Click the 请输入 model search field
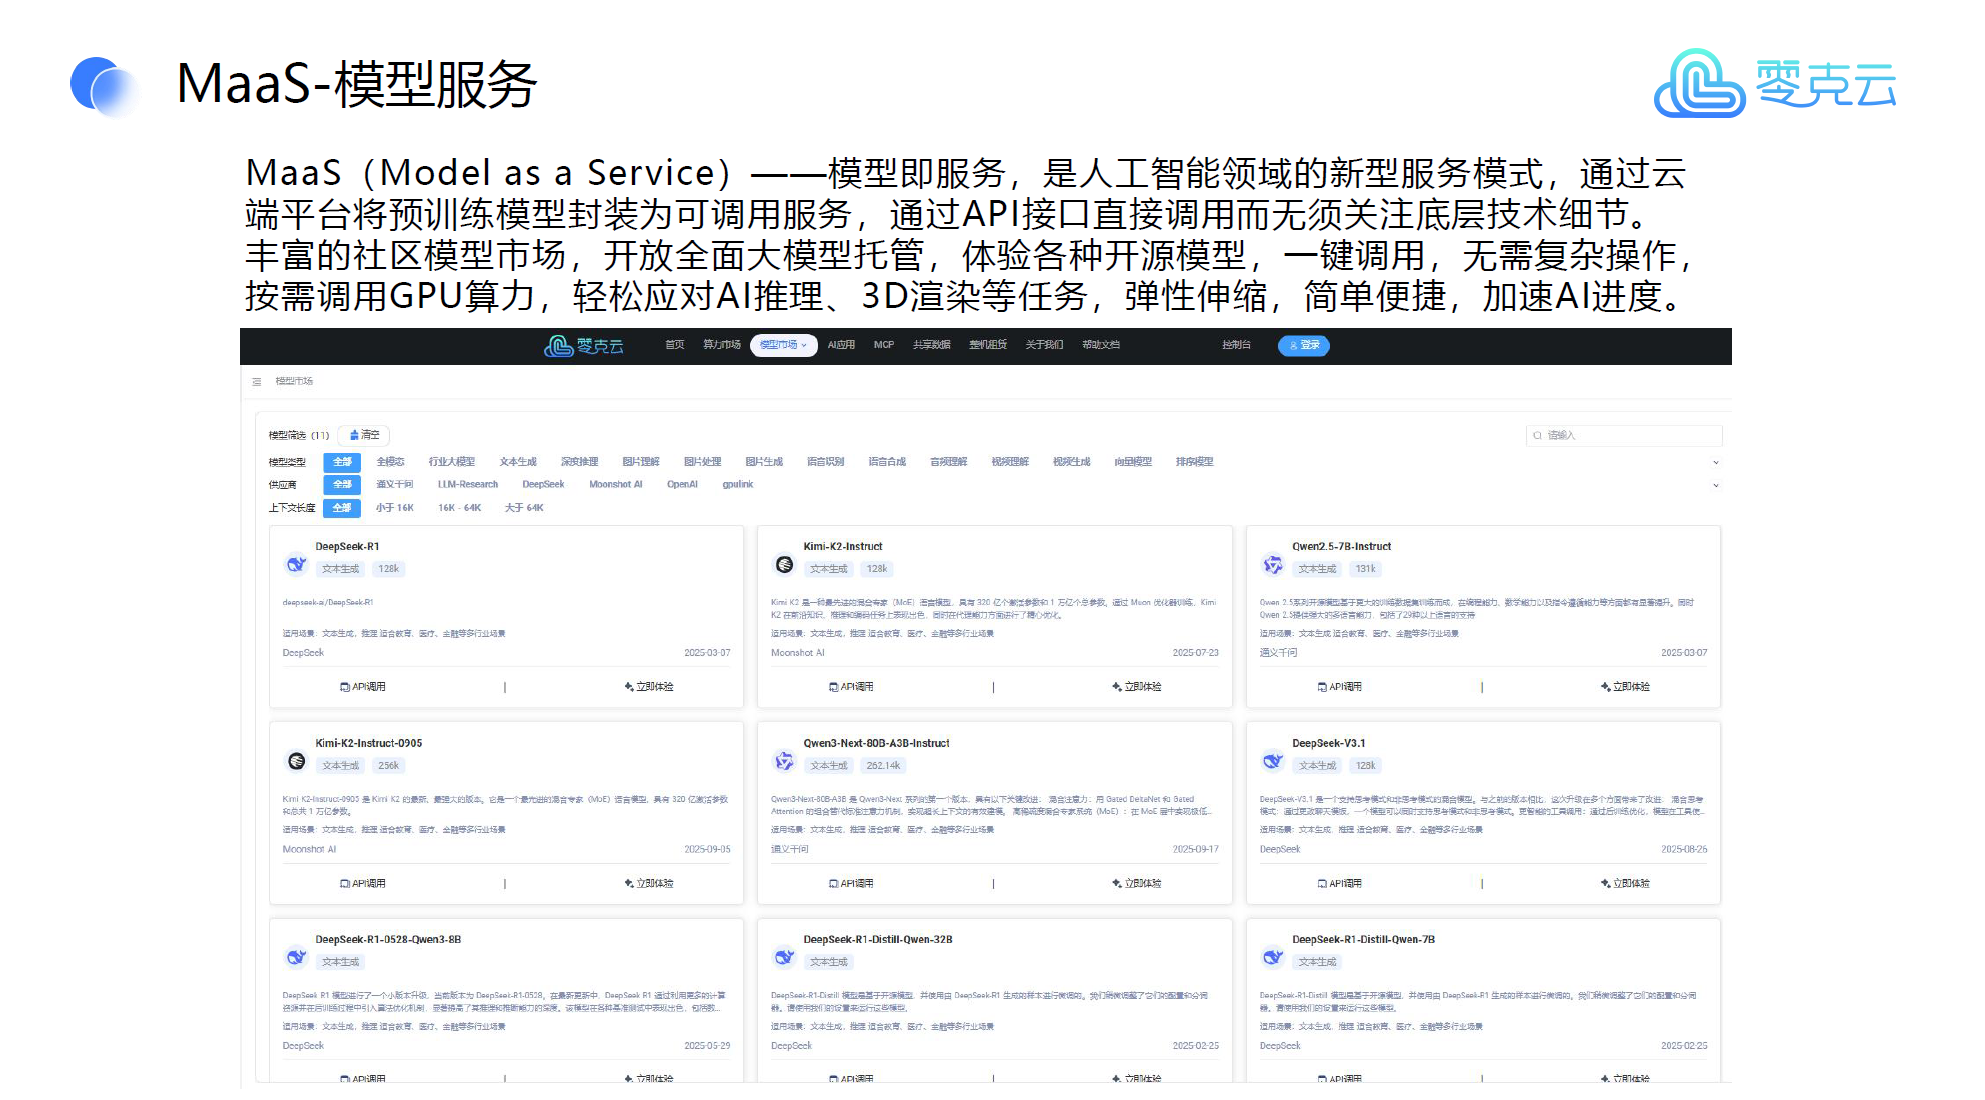1985x1100 pixels. (1625, 435)
